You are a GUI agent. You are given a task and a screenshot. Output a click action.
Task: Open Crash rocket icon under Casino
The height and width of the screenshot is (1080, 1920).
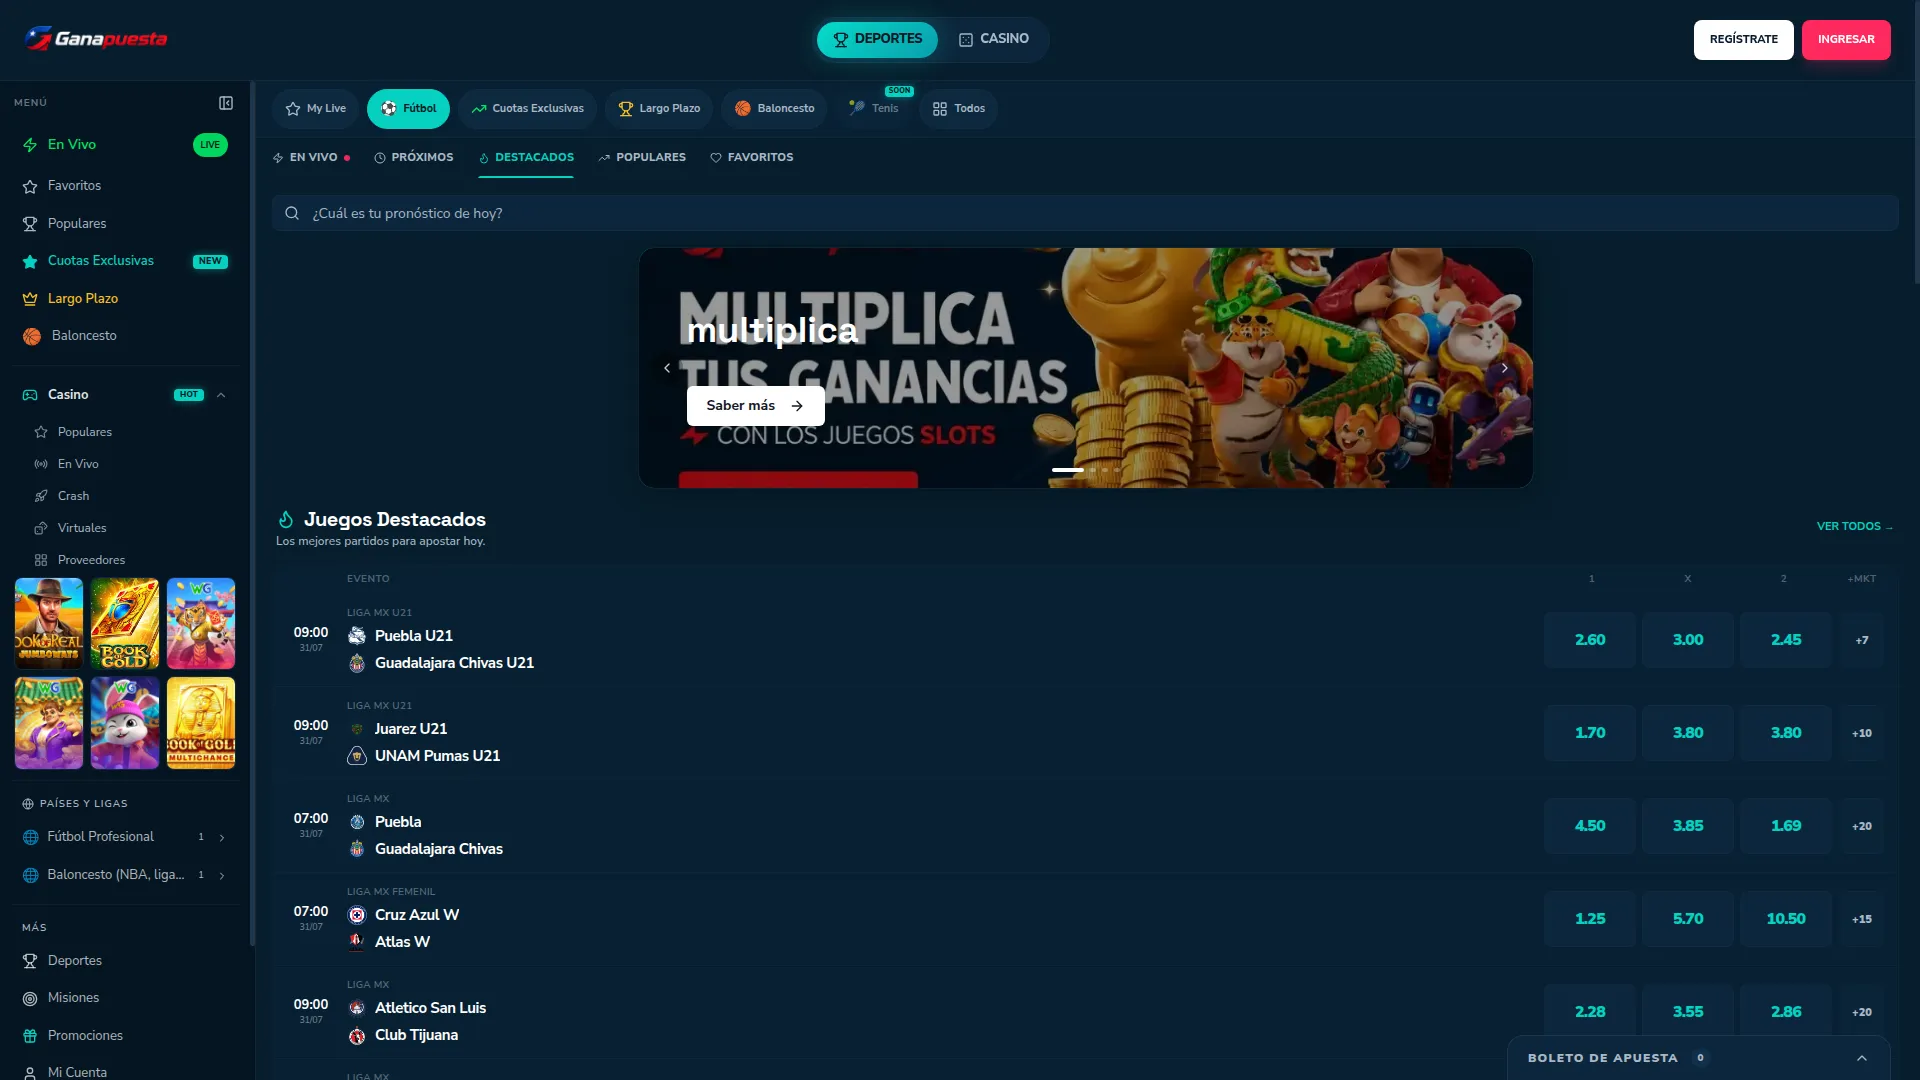41,496
